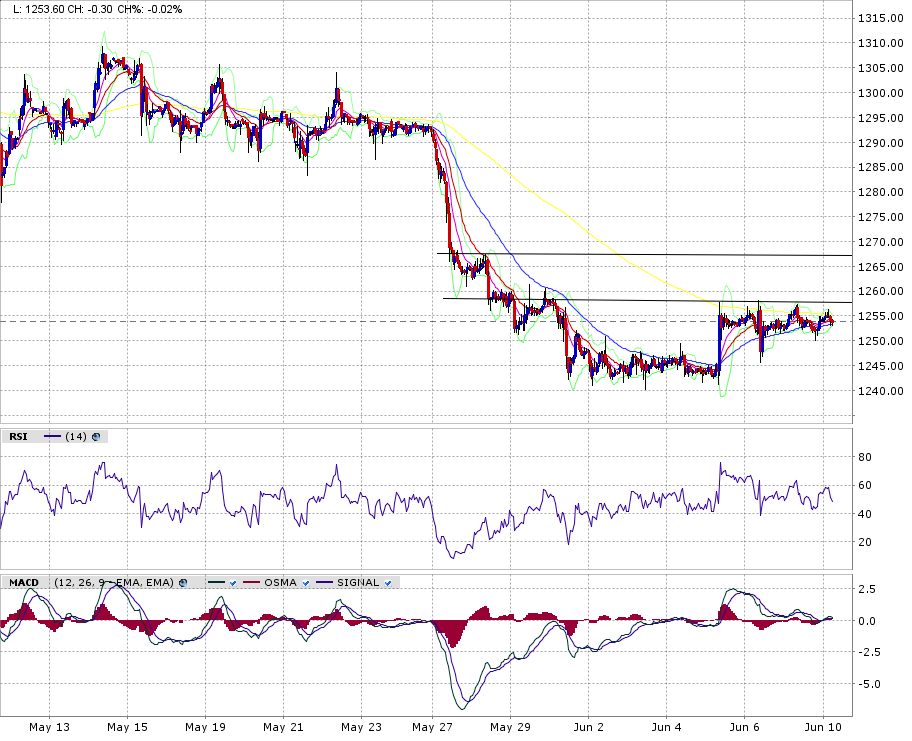The height and width of the screenshot is (741, 912).
Task: Click the RSI settings globe icon
Action: [x=97, y=436]
